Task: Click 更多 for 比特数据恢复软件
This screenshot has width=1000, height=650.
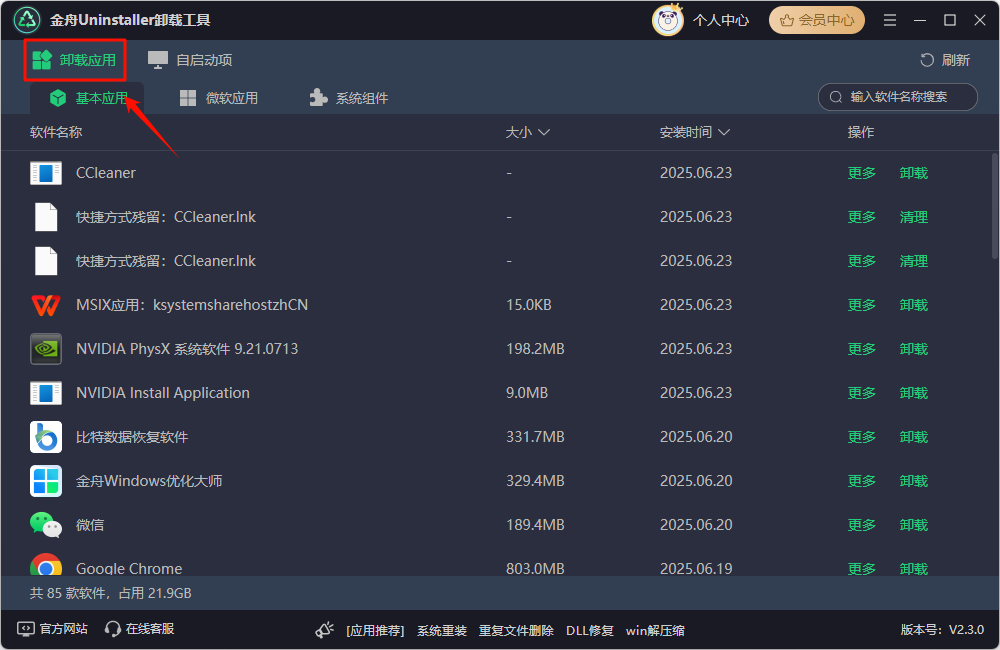Action: 862,437
